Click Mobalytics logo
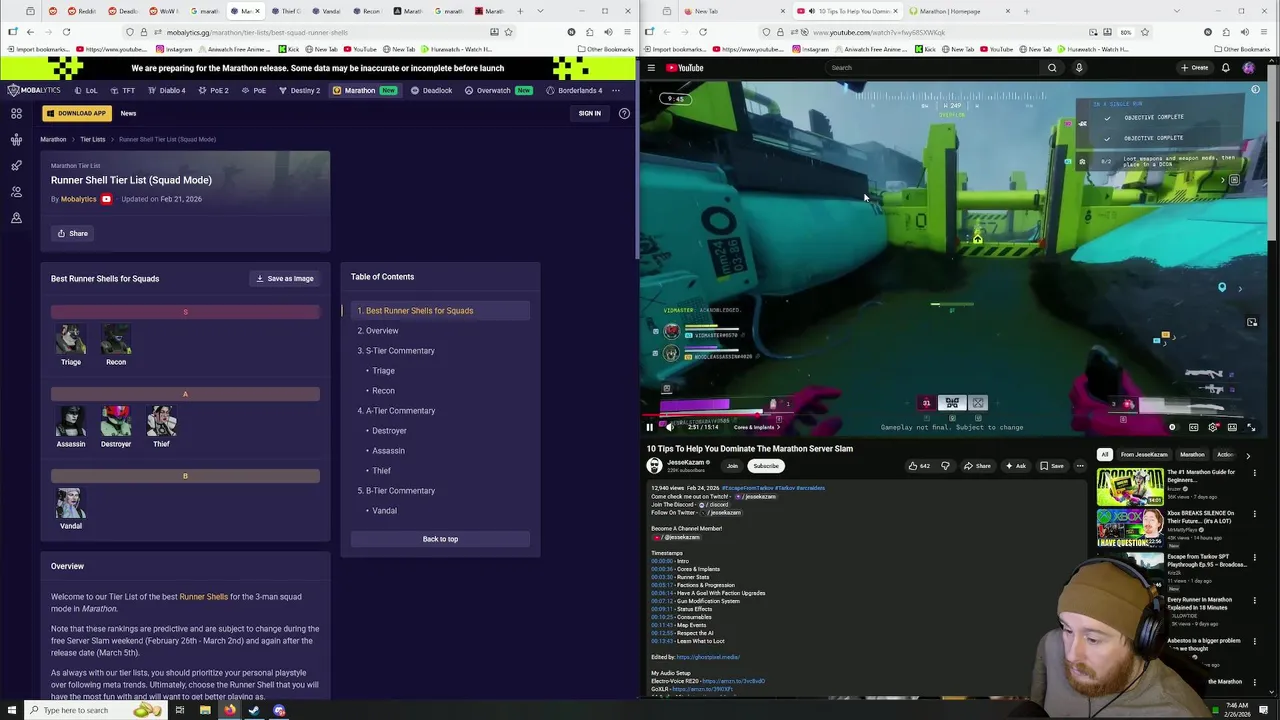 35,90
